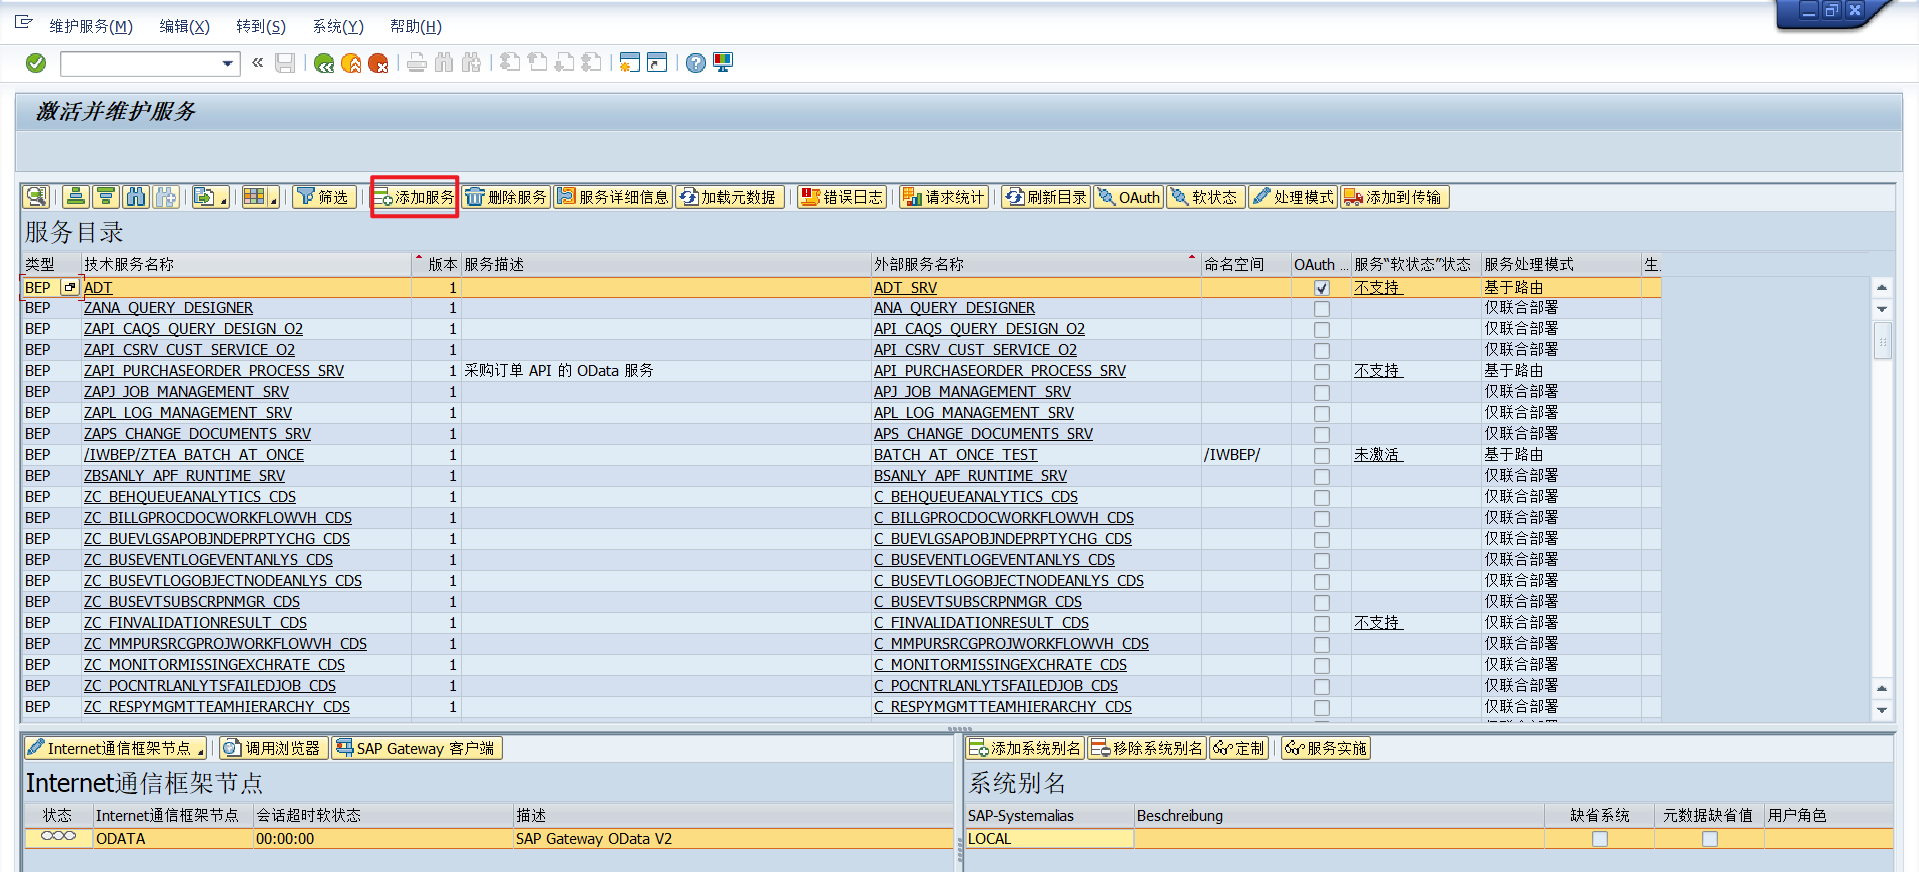1919x872 pixels.
Task: Click the 定制 button in the system alias panel
Action: tap(1239, 748)
